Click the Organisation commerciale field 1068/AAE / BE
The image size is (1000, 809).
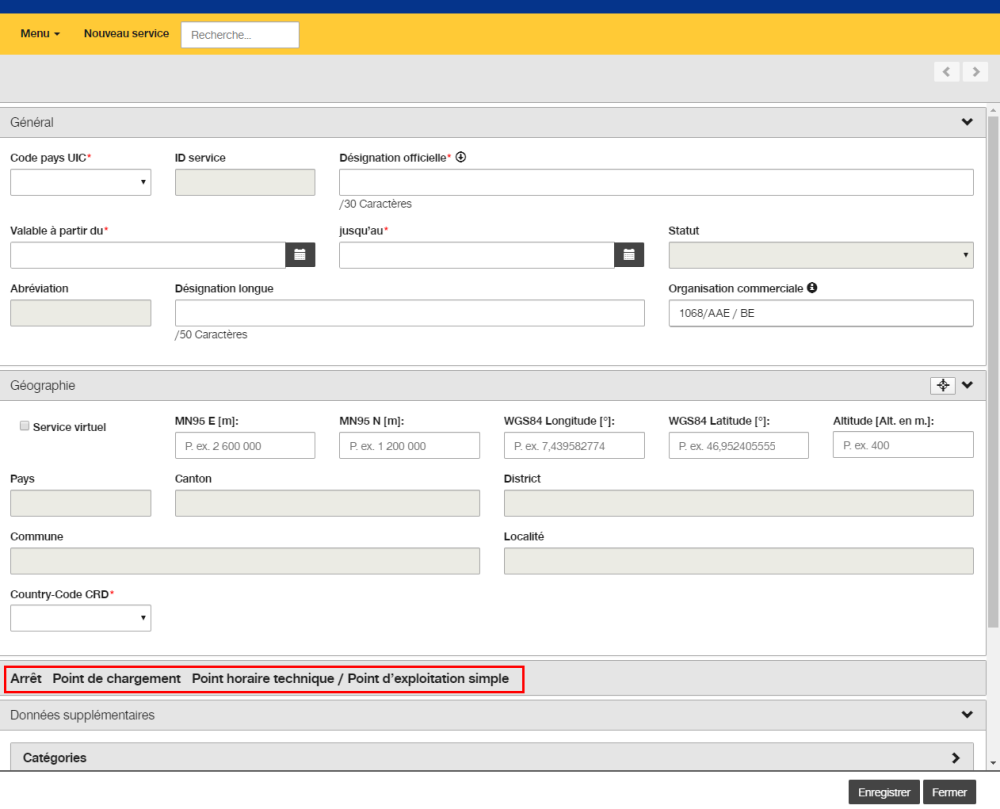(821, 313)
